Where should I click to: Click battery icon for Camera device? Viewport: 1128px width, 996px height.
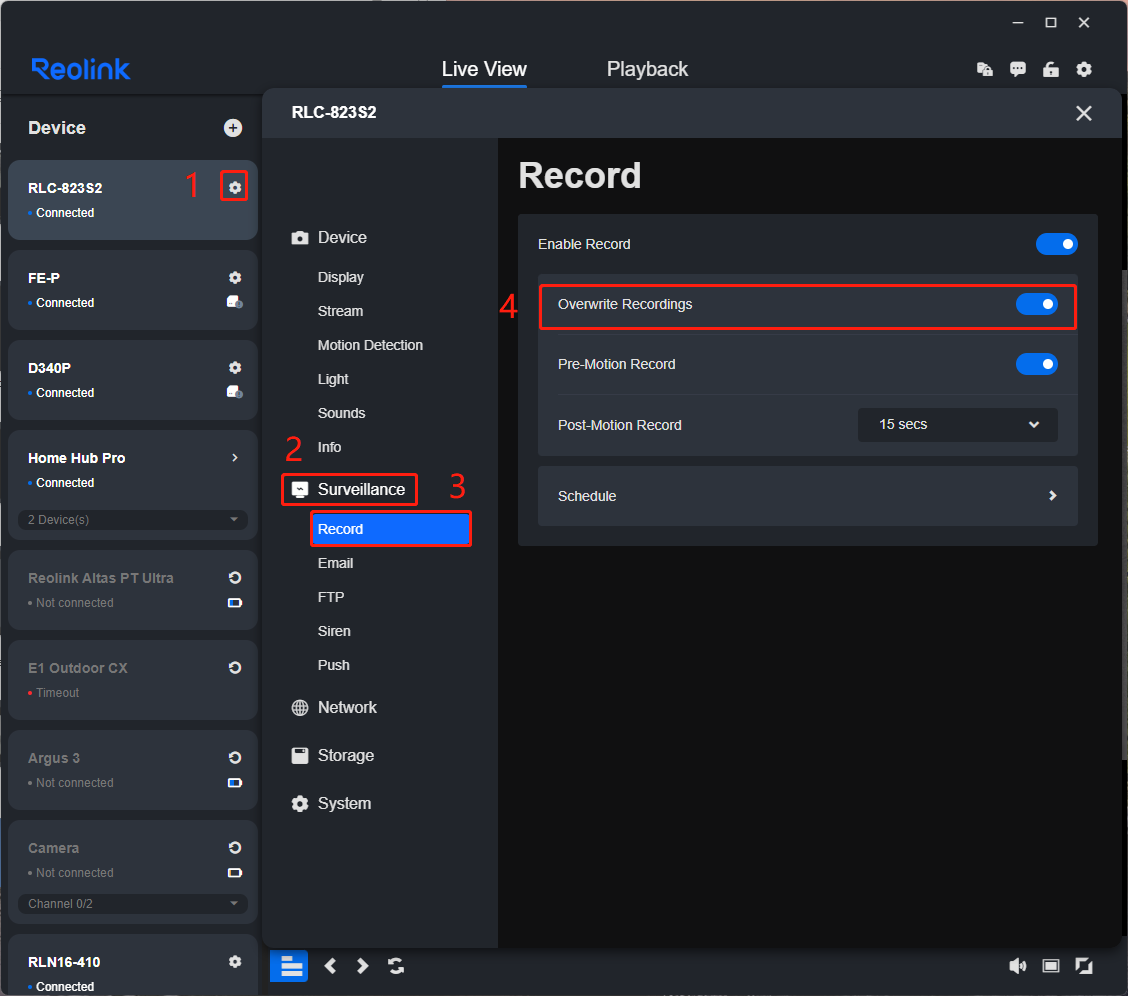(x=235, y=872)
